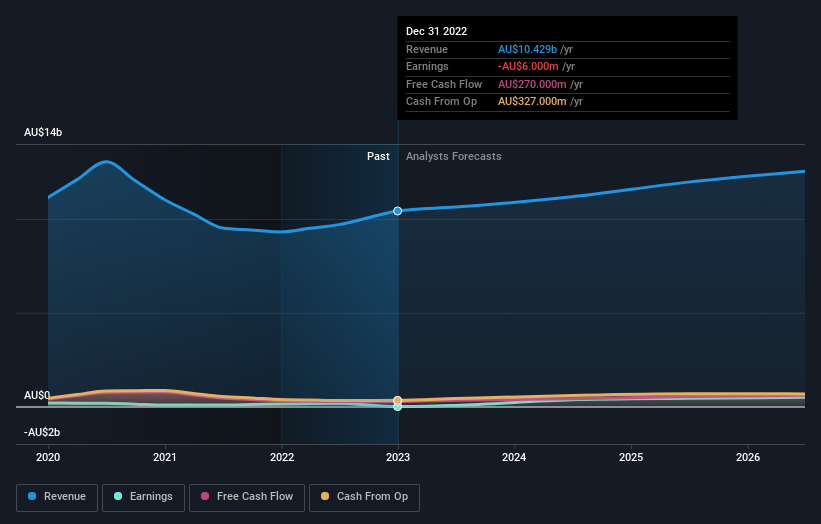Click the 'Past' label on chart
The height and width of the screenshot is (524, 821).
tap(378, 156)
